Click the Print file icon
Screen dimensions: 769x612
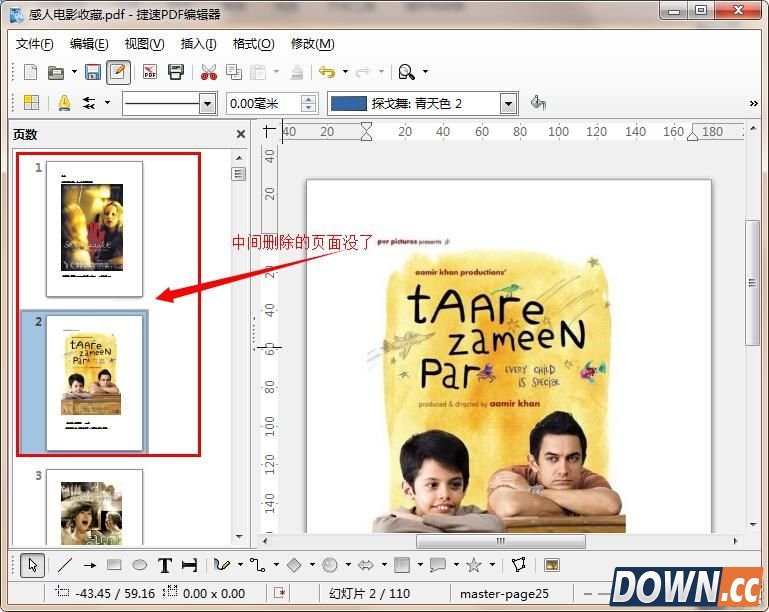[x=176, y=72]
